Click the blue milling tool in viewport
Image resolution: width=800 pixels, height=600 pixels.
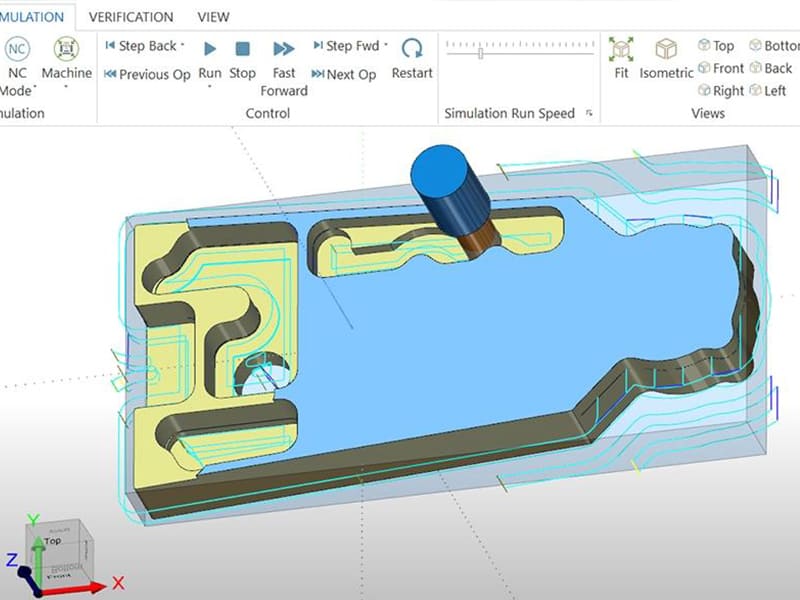[451, 191]
